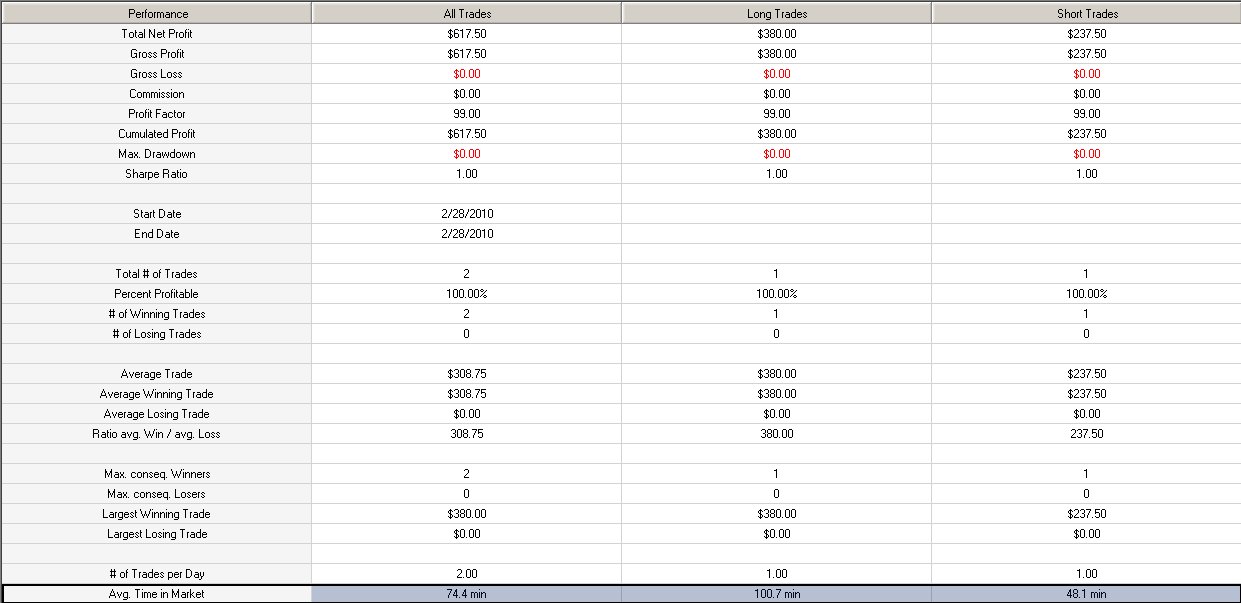Click the All Trades column header
Image resolution: width=1241 pixels, height=603 pixels.
tap(467, 13)
